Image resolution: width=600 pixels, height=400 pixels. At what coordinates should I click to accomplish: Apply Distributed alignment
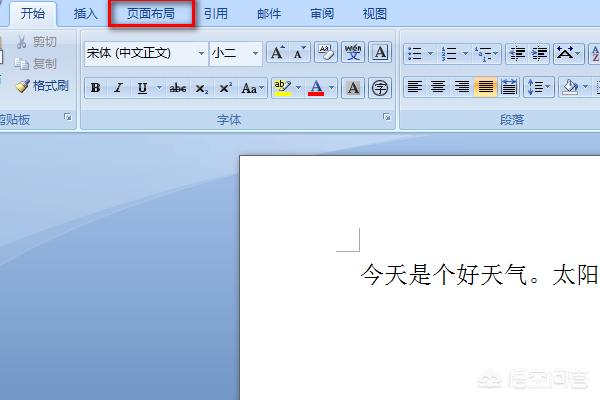click(509, 87)
